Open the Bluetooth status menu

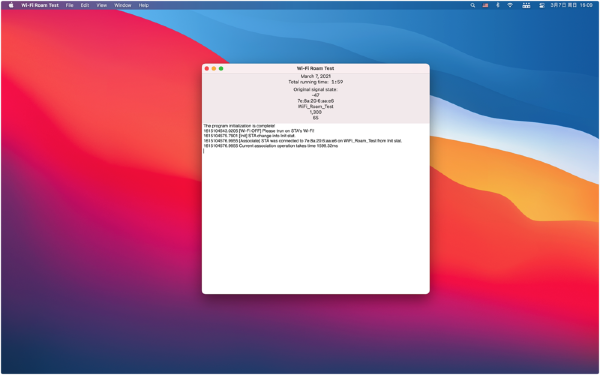tap(497, 5)
